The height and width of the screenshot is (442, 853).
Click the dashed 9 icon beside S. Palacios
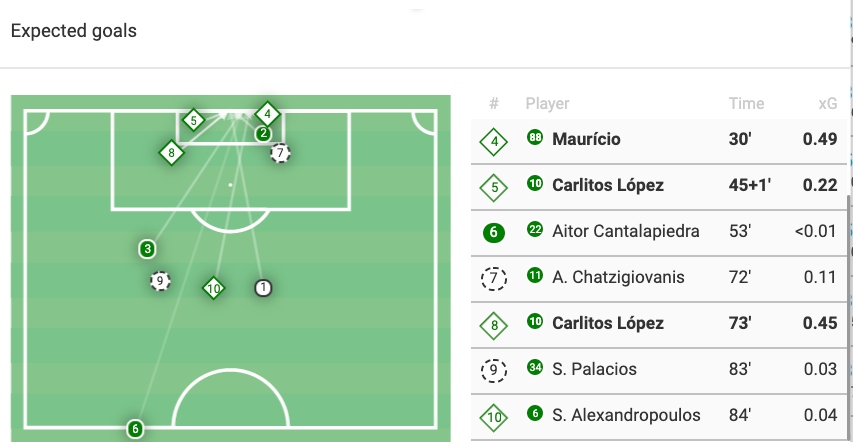494,370
